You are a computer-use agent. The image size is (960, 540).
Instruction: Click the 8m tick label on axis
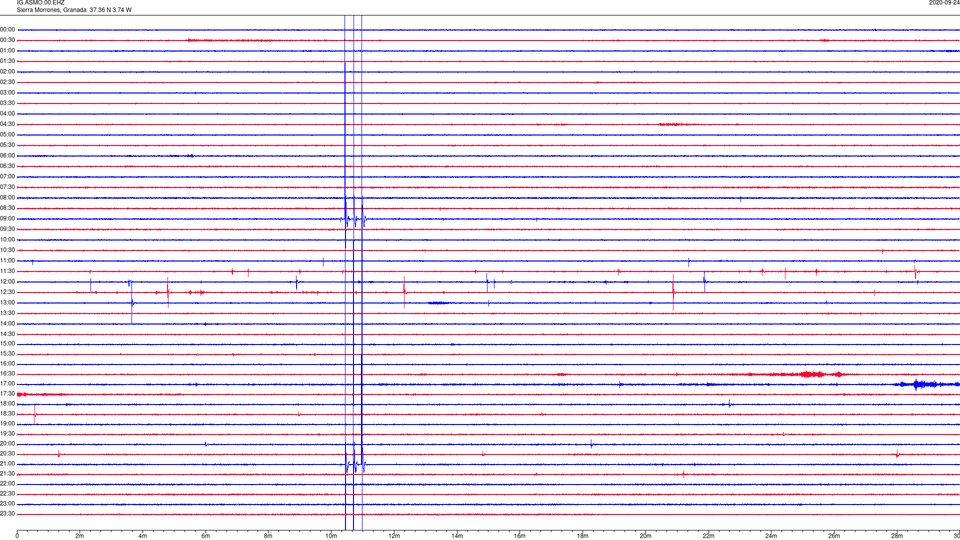pyautogui.click(x=268, y=536)
